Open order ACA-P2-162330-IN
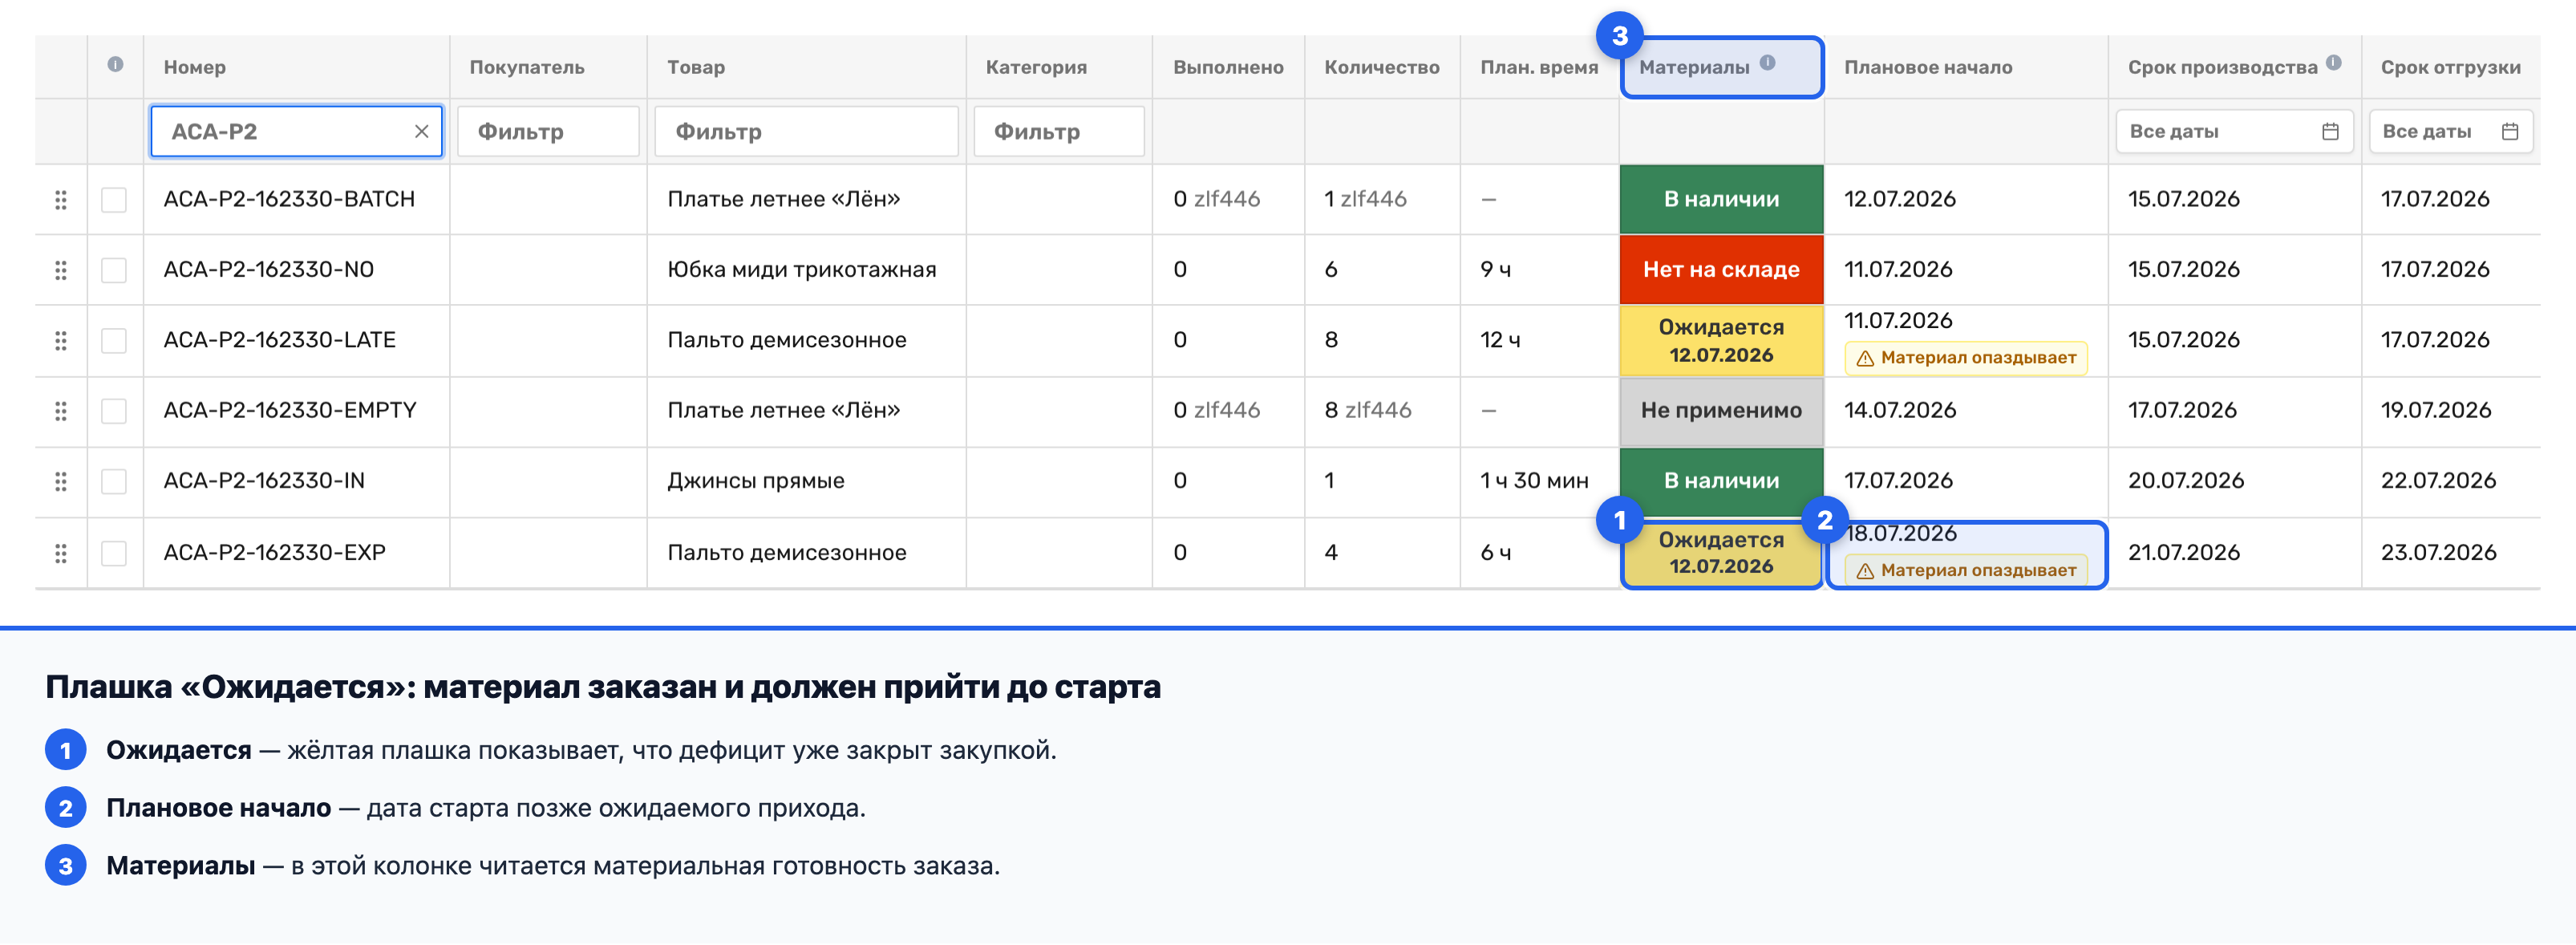The image size is (2576, 945). (x=264, y=481)
